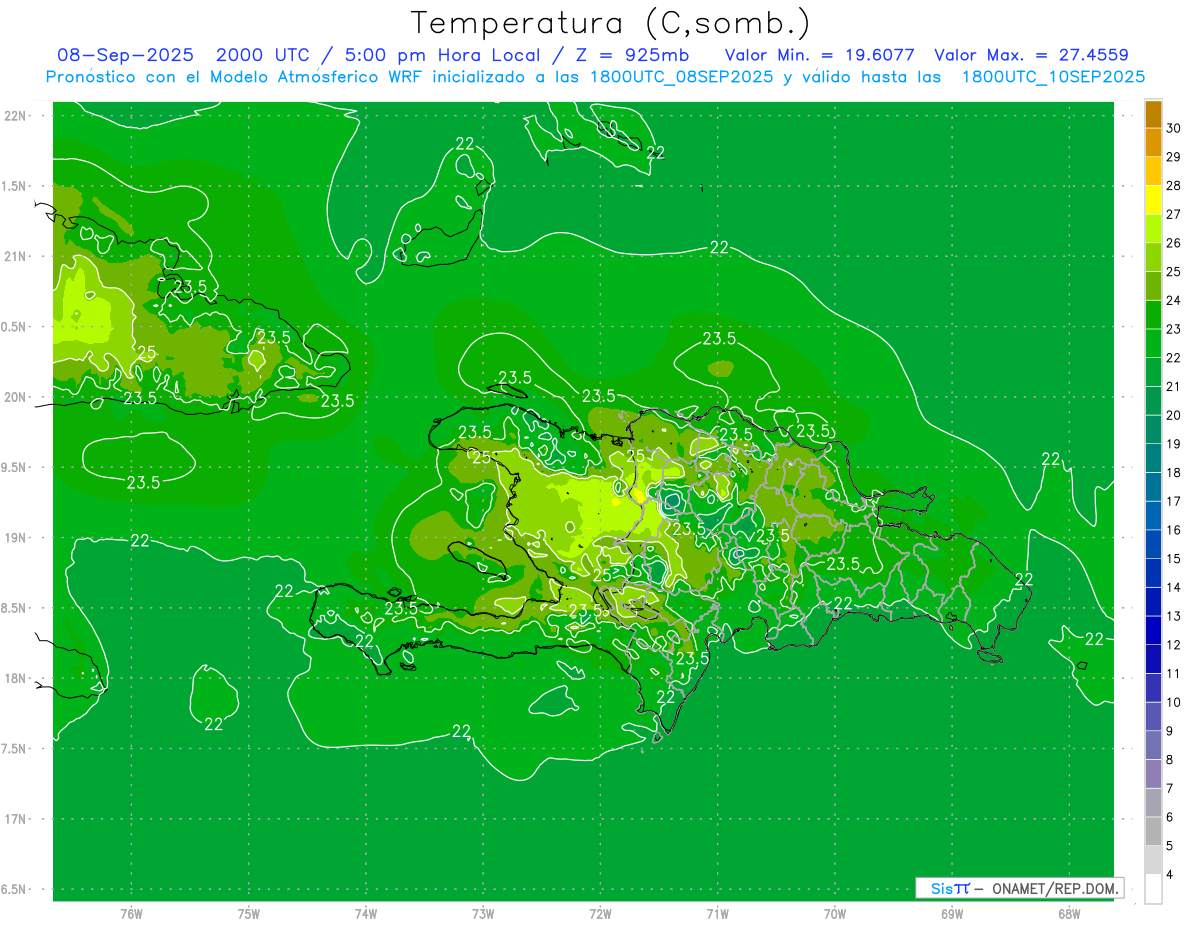Click the 68W longitude axis label
This screenshot has height=927, width=1200.
coord(1068,913)
